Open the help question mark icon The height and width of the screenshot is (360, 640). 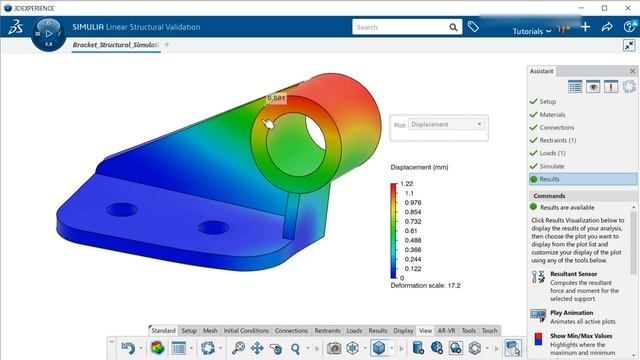point(629,27)
